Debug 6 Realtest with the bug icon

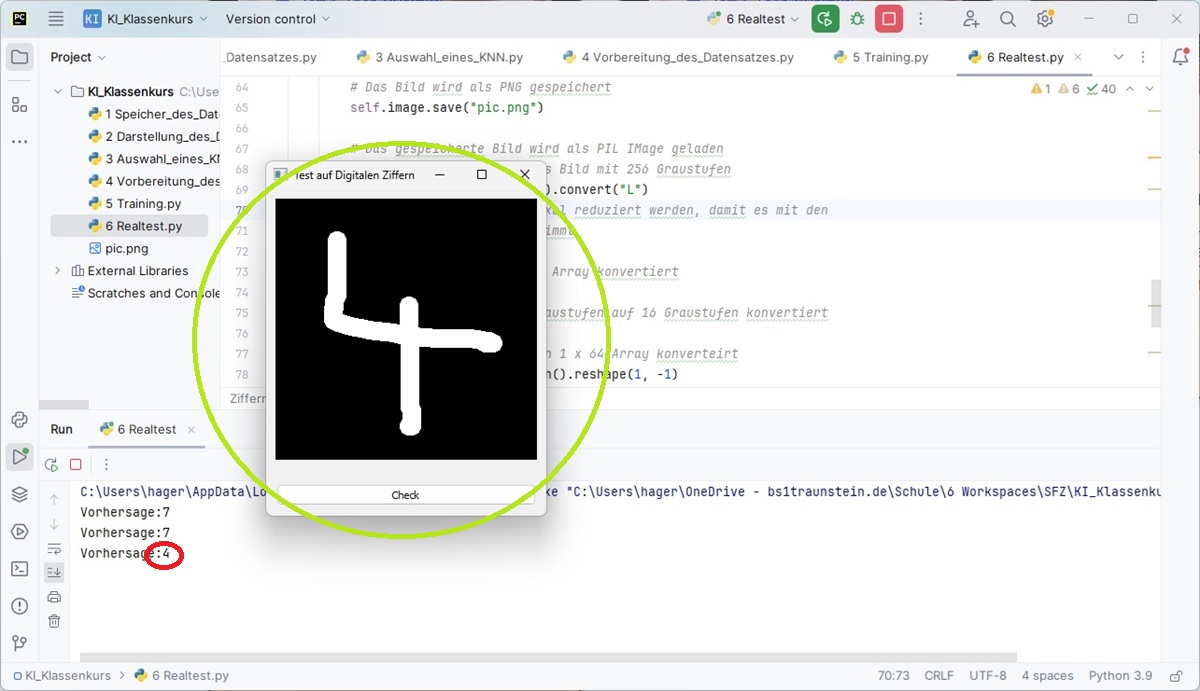(x=857, y=19)
